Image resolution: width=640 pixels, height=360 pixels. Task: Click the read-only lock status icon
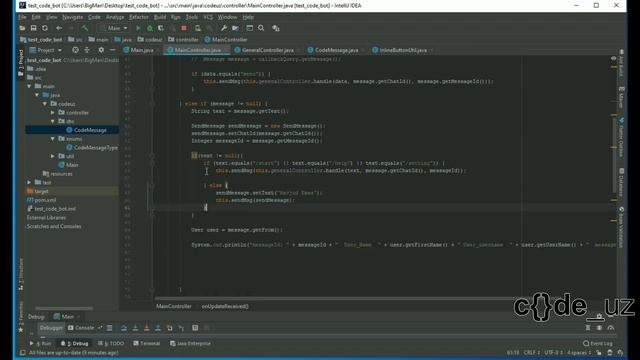click(x=598, y=353)
